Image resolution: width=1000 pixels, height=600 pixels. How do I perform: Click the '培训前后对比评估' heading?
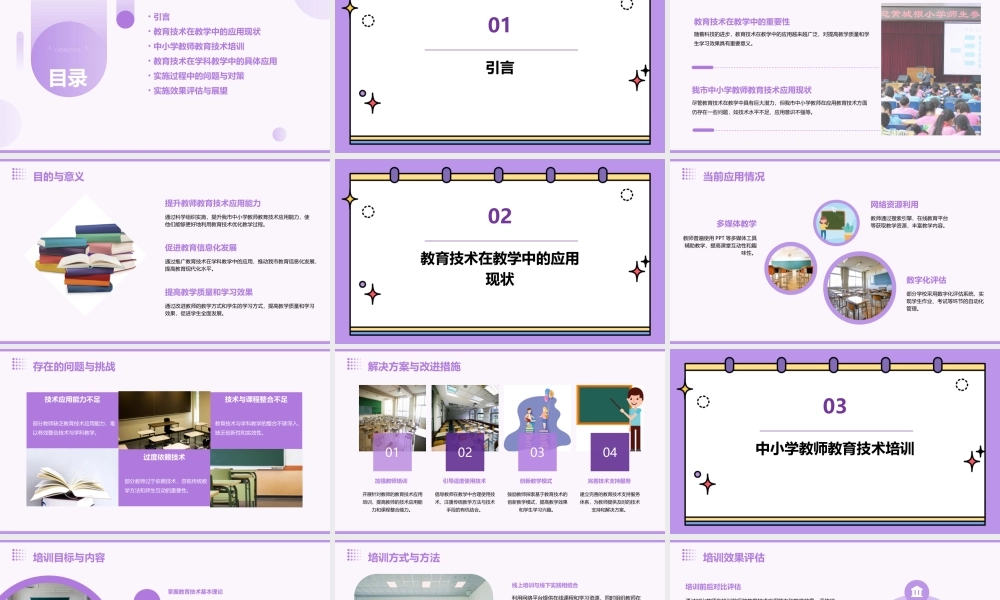click(x=713, y=587)
